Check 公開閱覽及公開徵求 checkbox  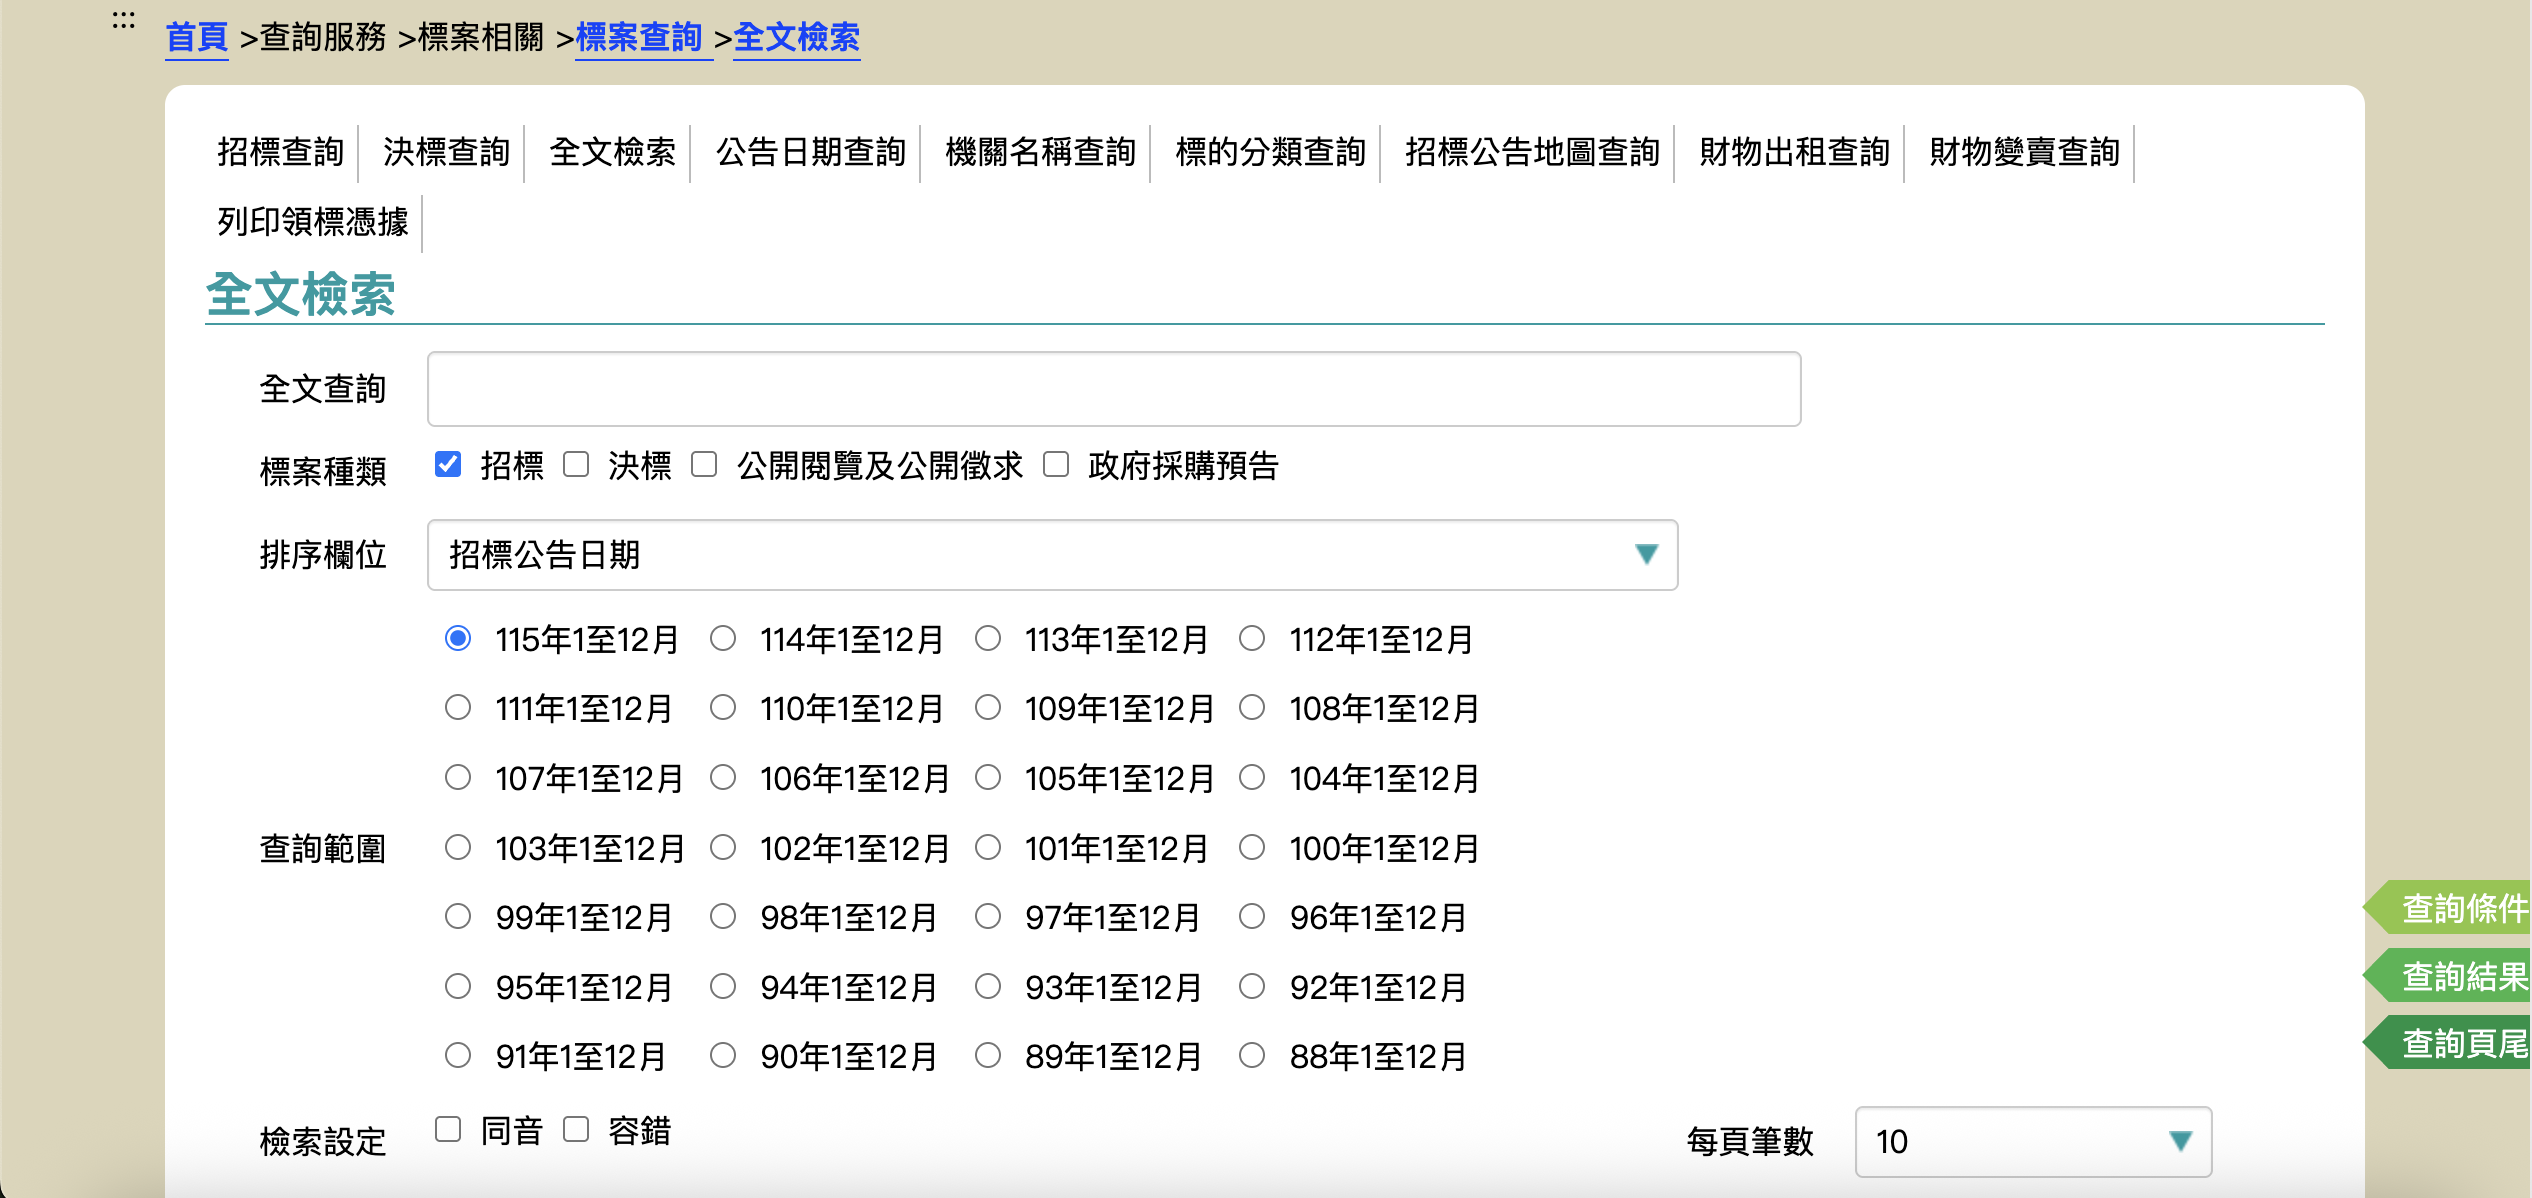704,464
